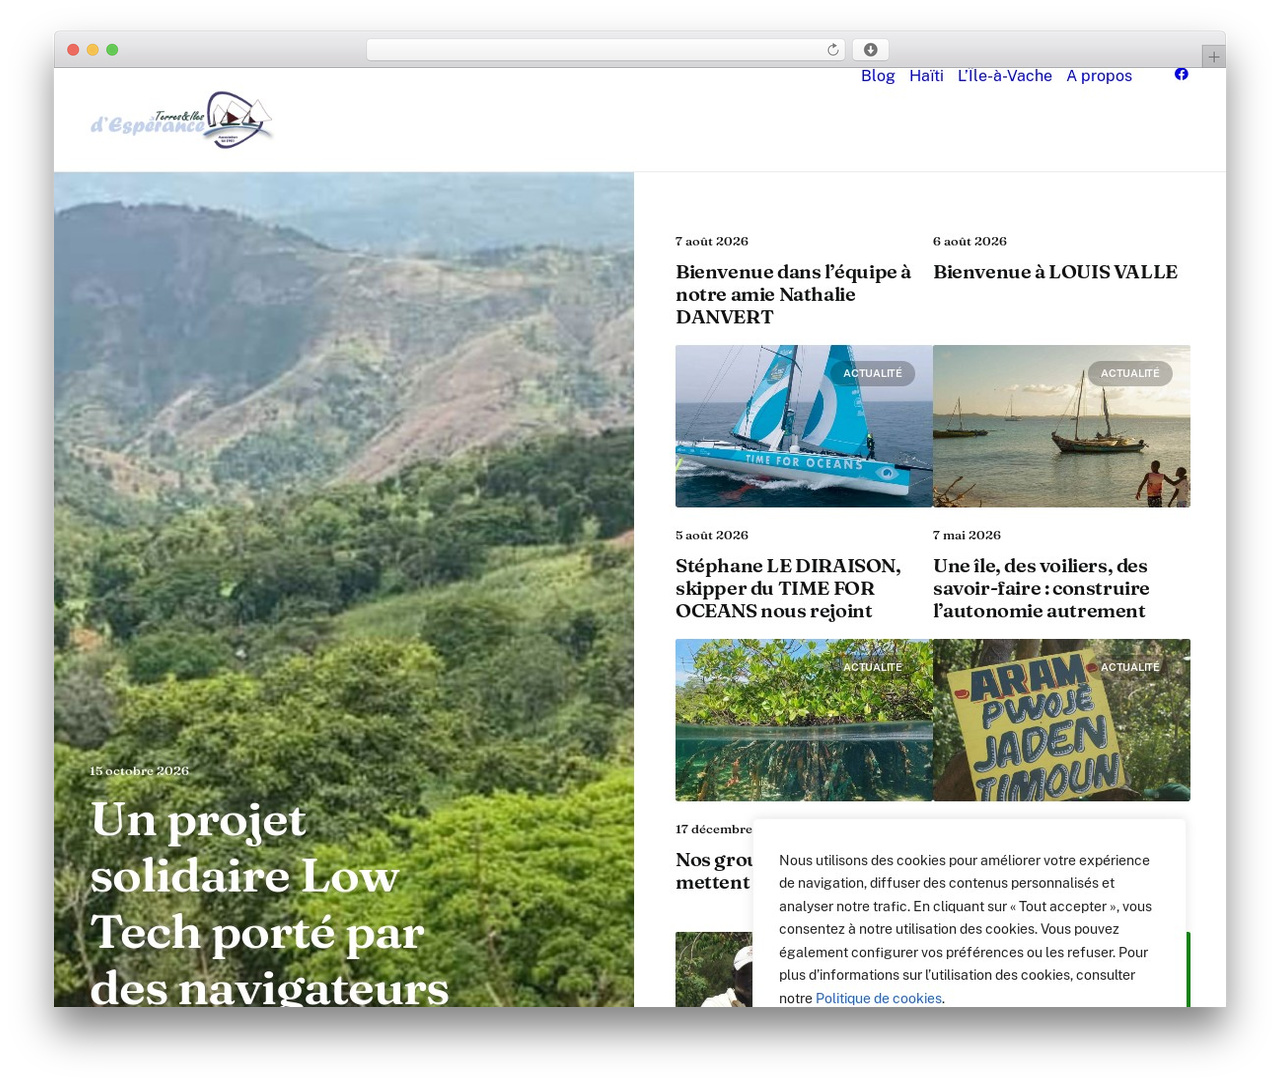Click the wooden sailboats beach photo

point(1061,426)
